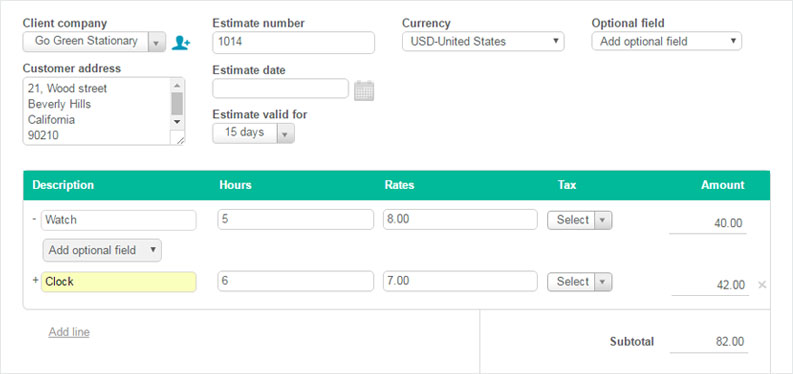This screenshot has height=374, width=793.
Task: Open Add optional field under Watch line
Action: (x=102, y=250)
